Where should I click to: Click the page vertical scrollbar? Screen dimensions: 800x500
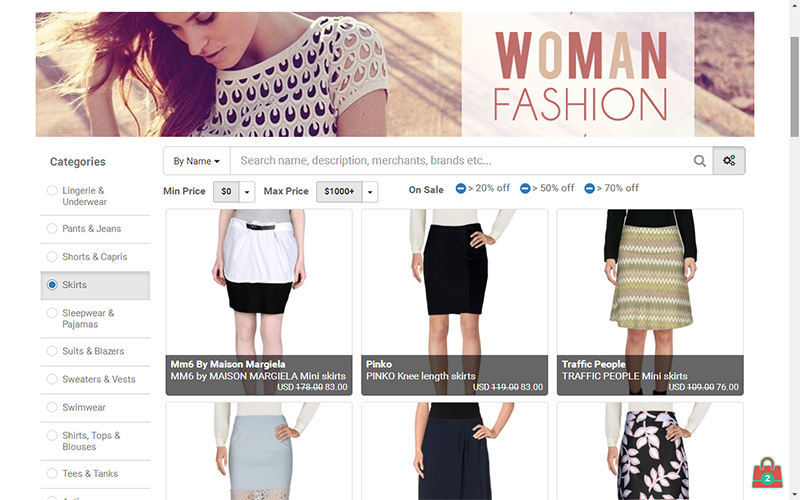[794, 87]
